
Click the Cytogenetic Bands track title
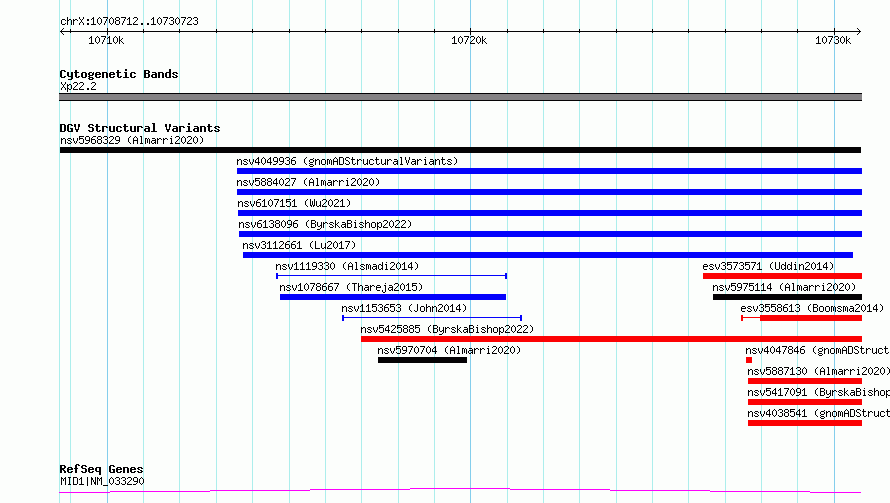click(x=119, y=74)
